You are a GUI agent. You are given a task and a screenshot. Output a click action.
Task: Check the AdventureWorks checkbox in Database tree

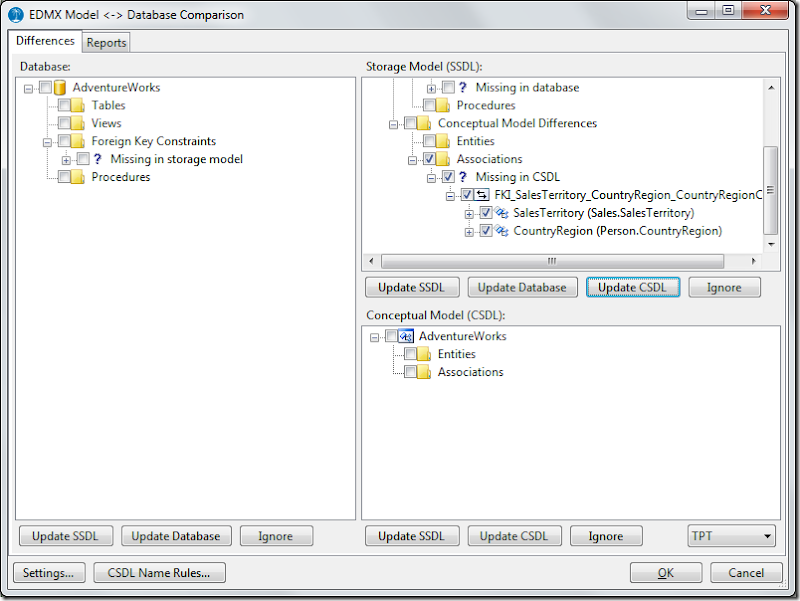click(x=45, y=88)
